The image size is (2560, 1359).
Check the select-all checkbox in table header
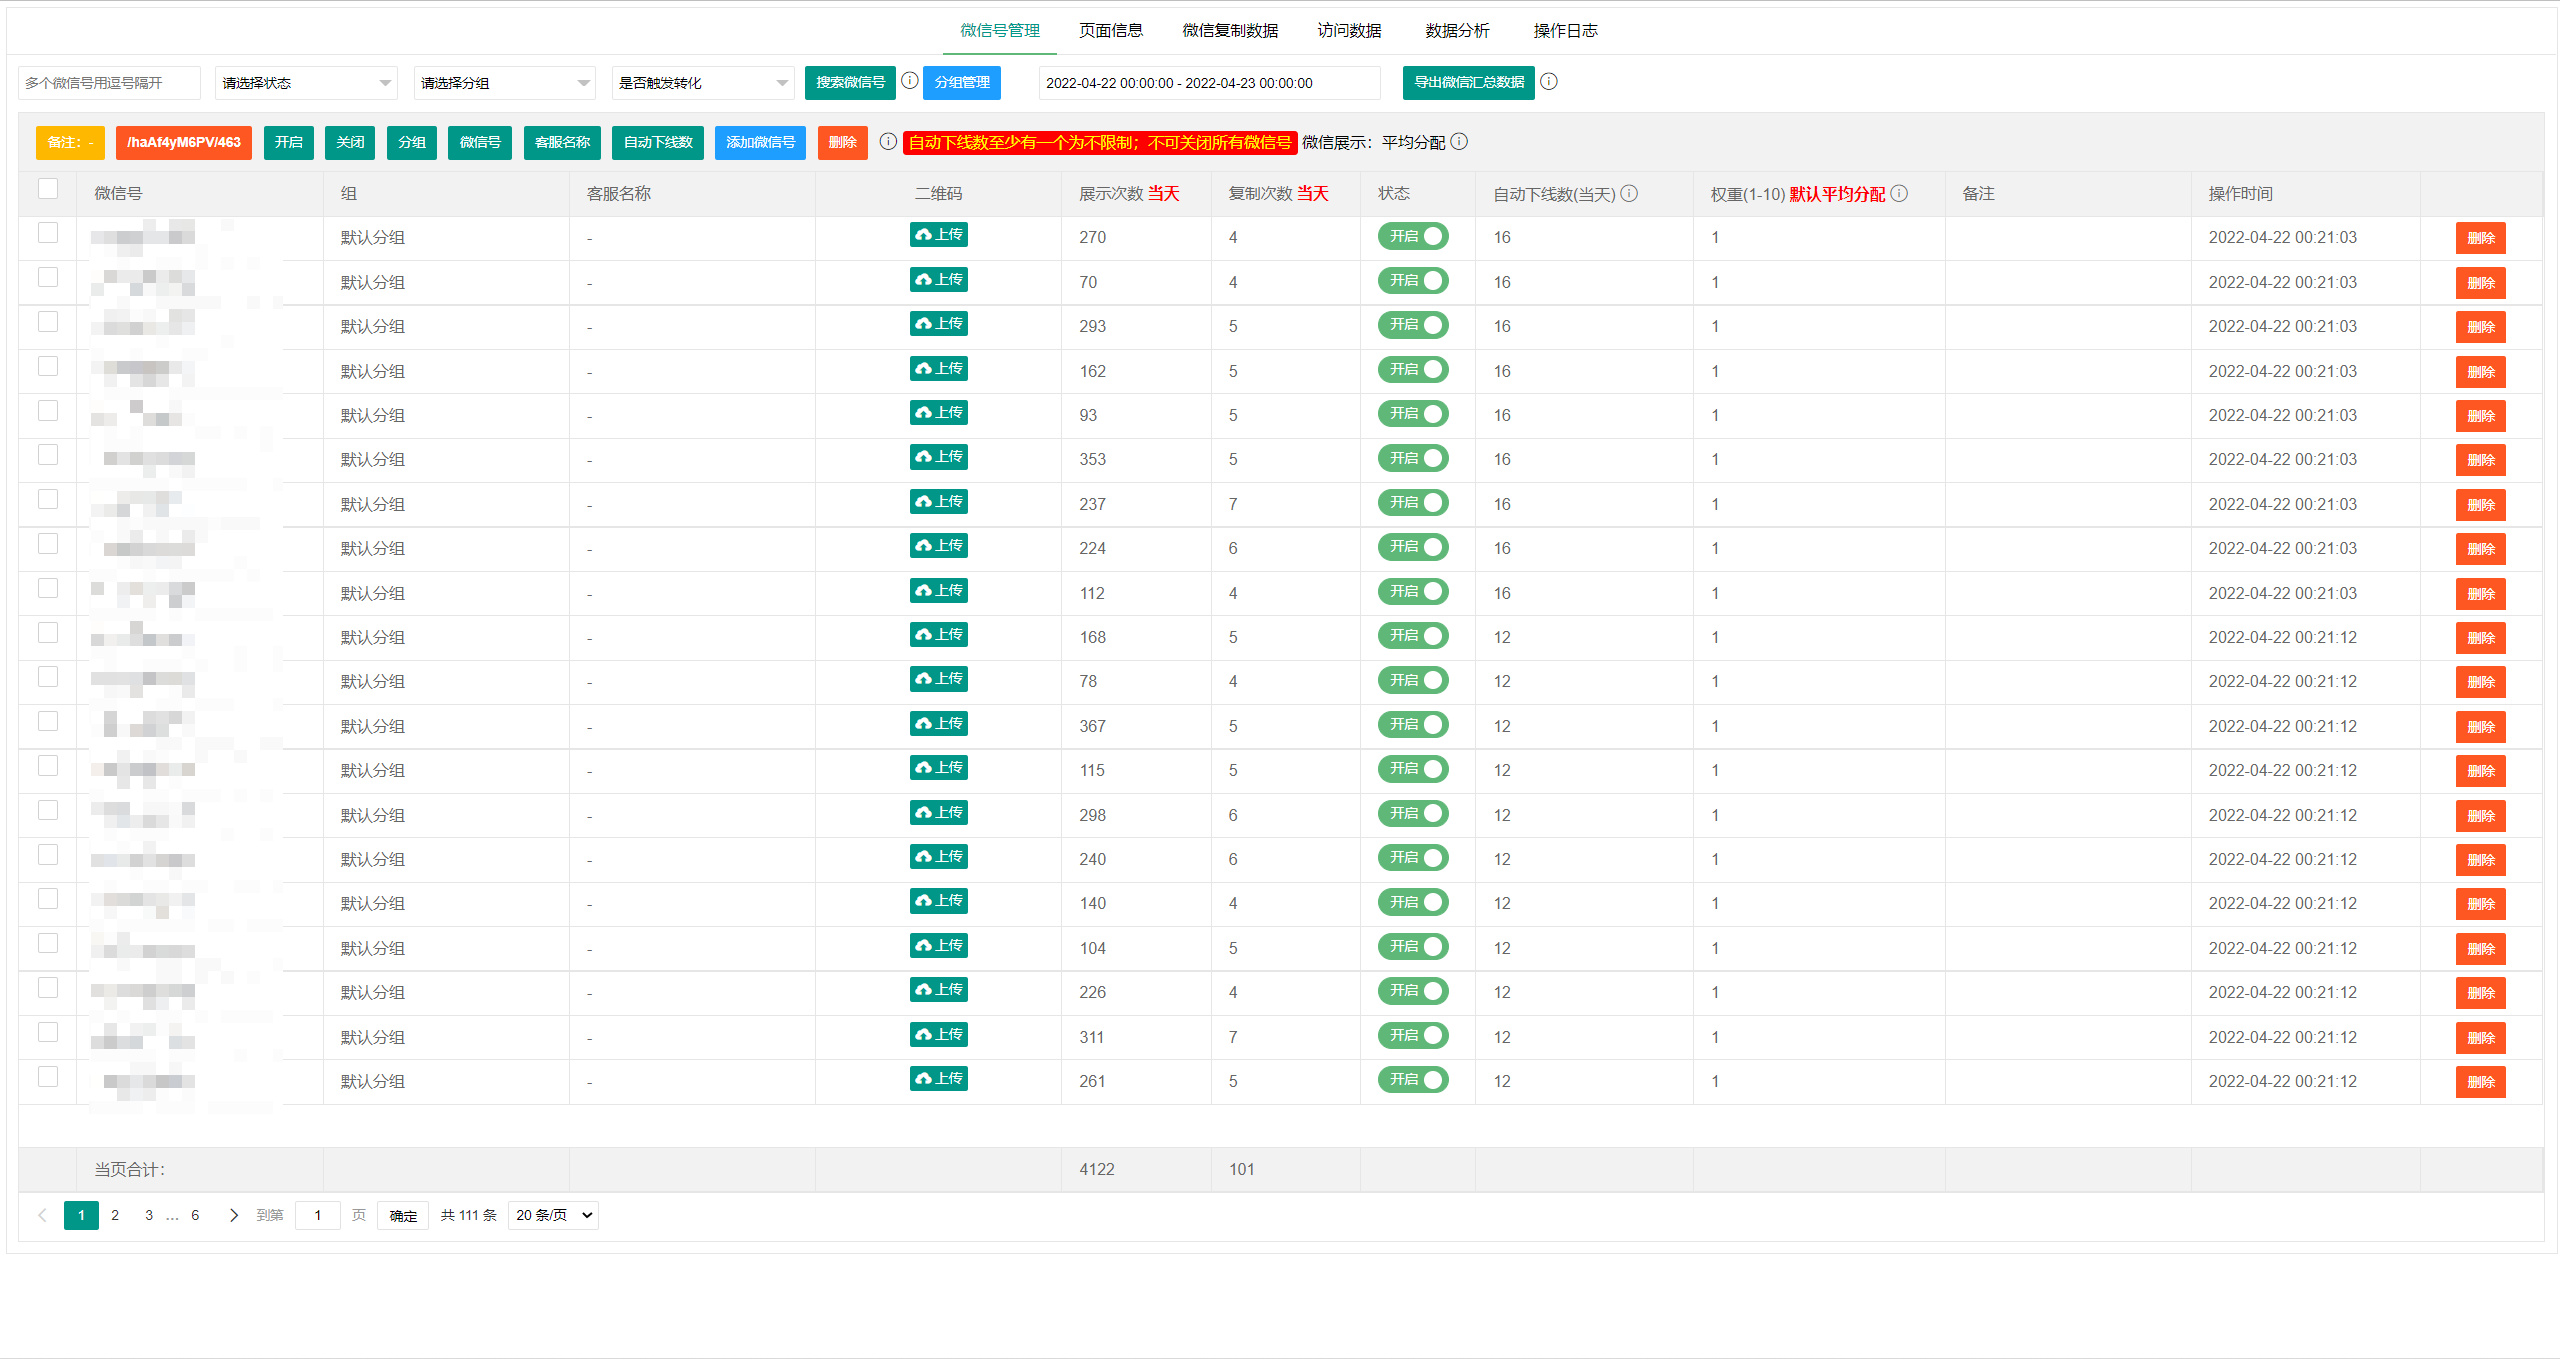click(x=48, y=189)
